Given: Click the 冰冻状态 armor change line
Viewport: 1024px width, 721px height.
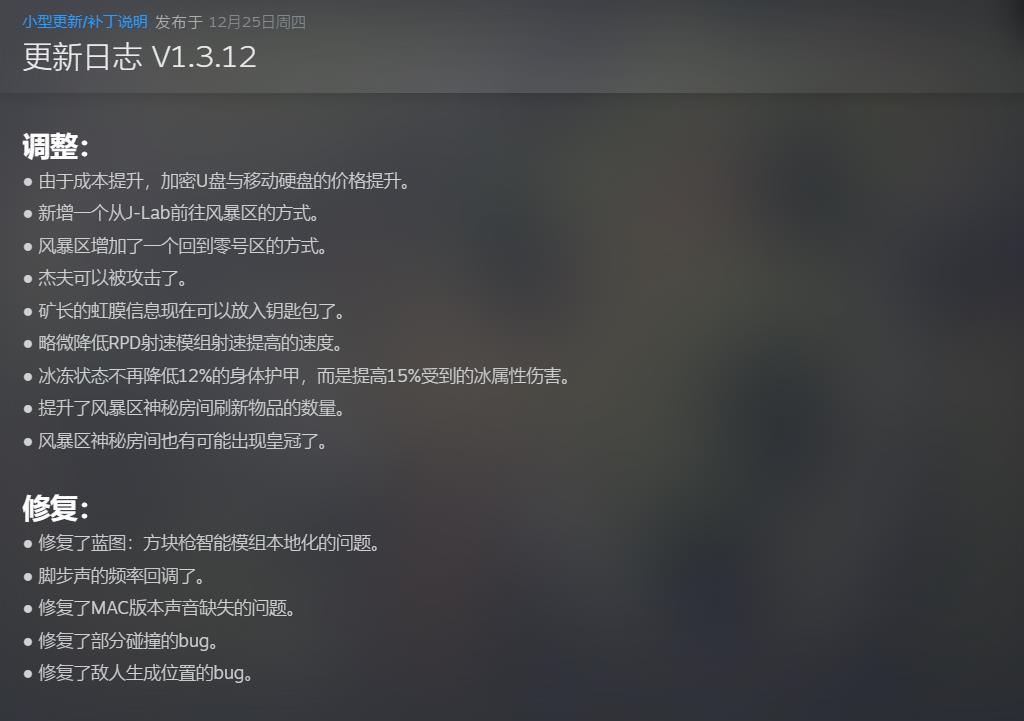Looking at the screenshot, I should tap(304, 376).
